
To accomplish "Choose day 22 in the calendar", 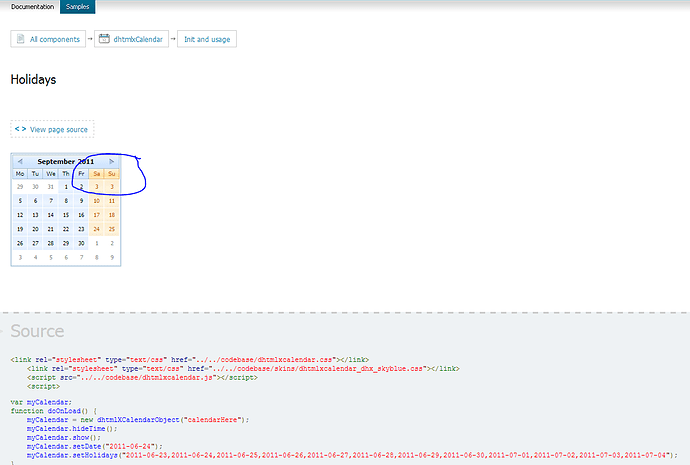I will tap(66, 229).
